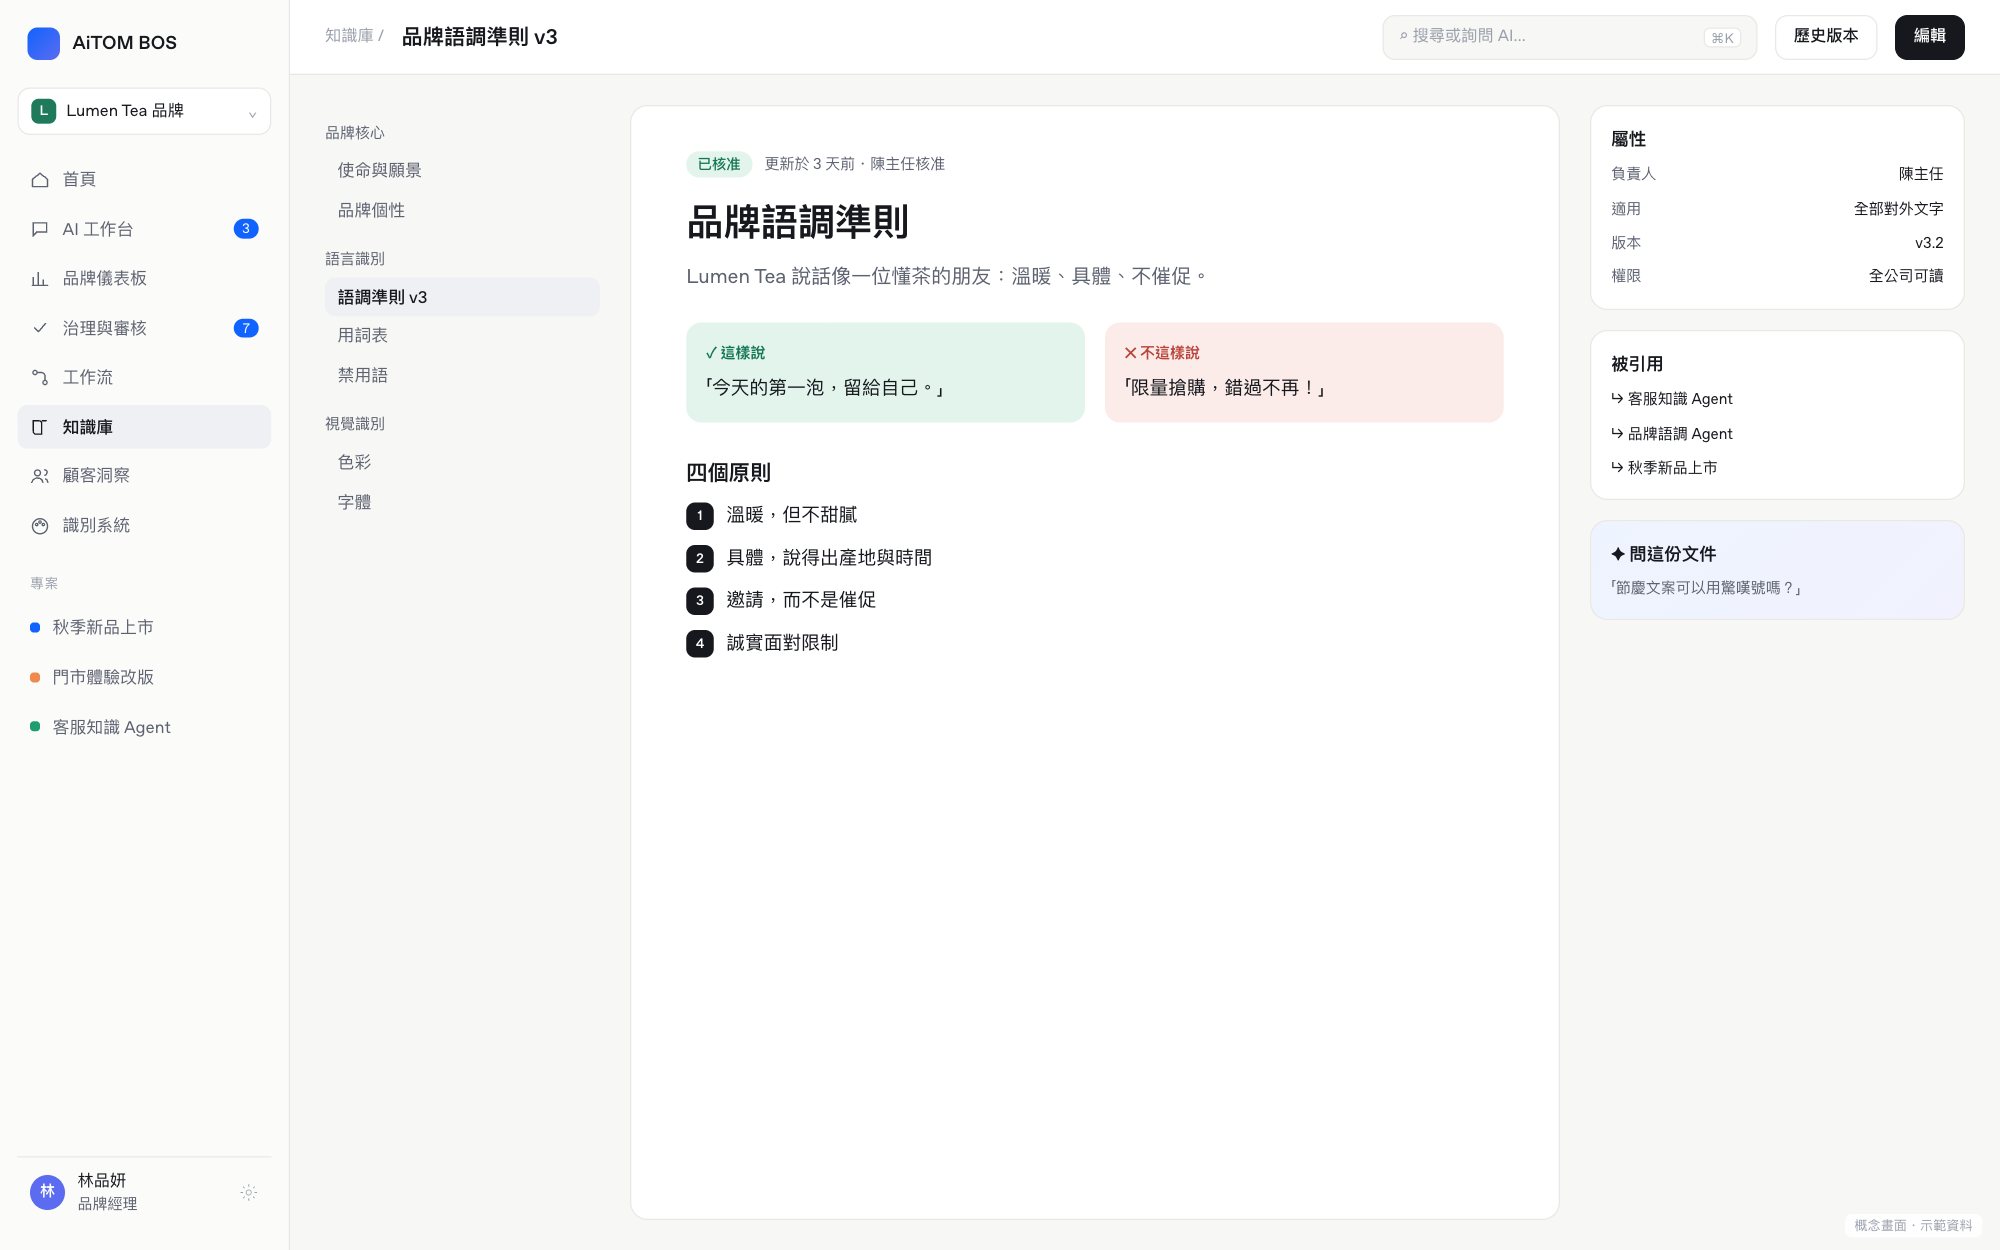Click the search magnifier icon

(x=1403, y=36)
